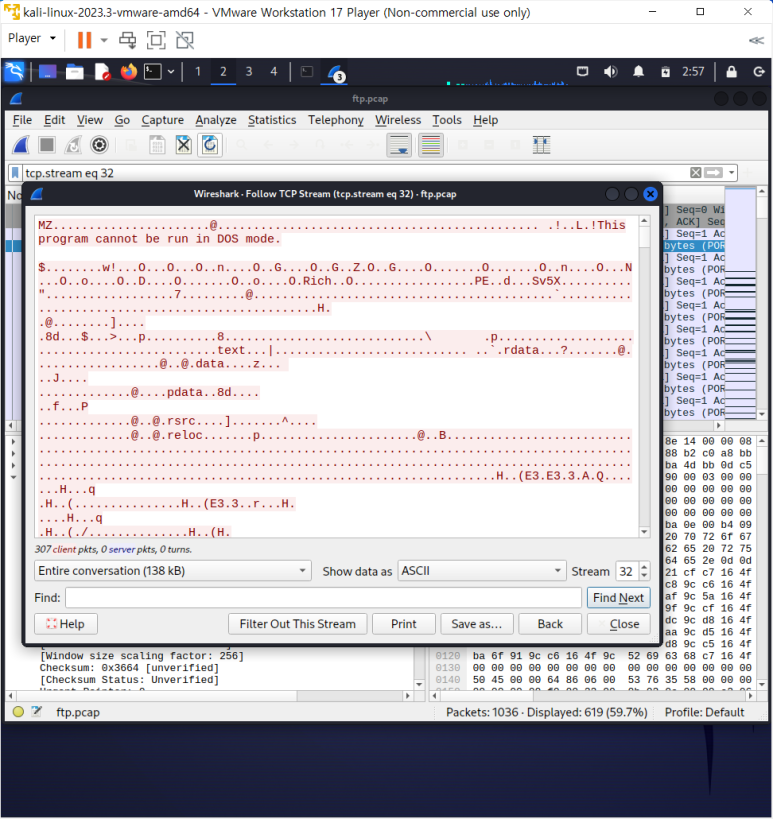Toggle colorize packet list icon
773x819 pixels.
pyautogui.click(x=431, y=145)
